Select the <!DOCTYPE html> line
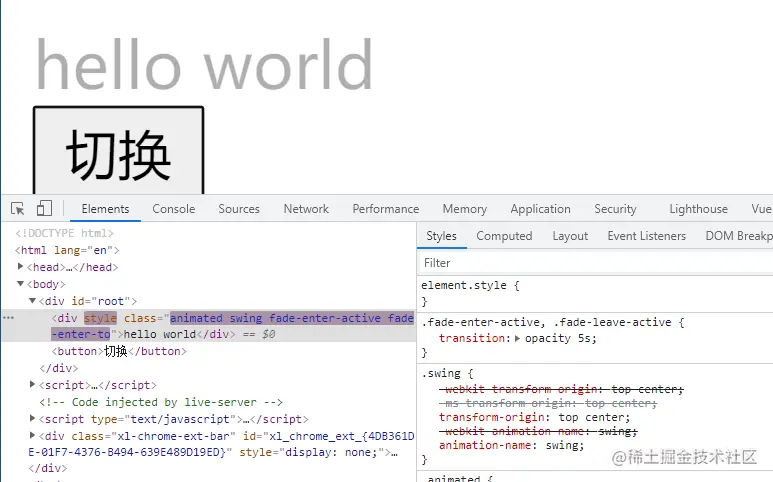The width and height of the screenshot is (773, 482). point(65,233)
